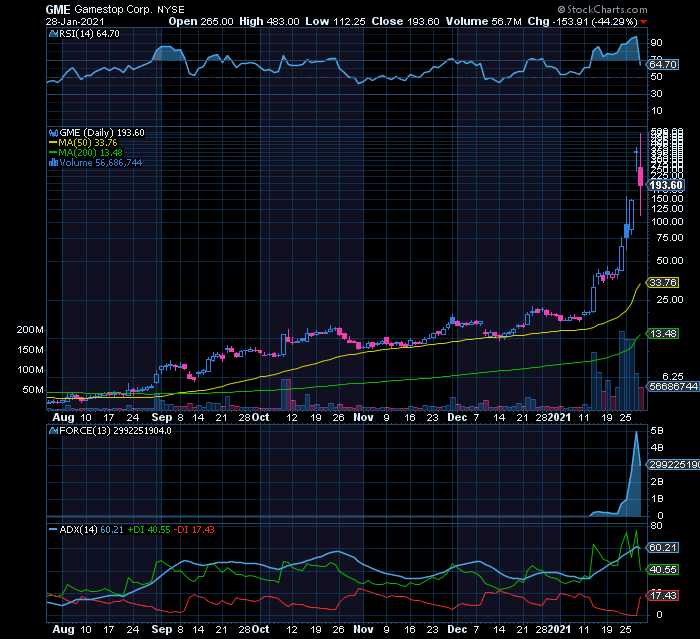The image size is (700, 639).
Task: Click the GME (Daily) 193.60 legend label
Action: [x=102, y=133]
